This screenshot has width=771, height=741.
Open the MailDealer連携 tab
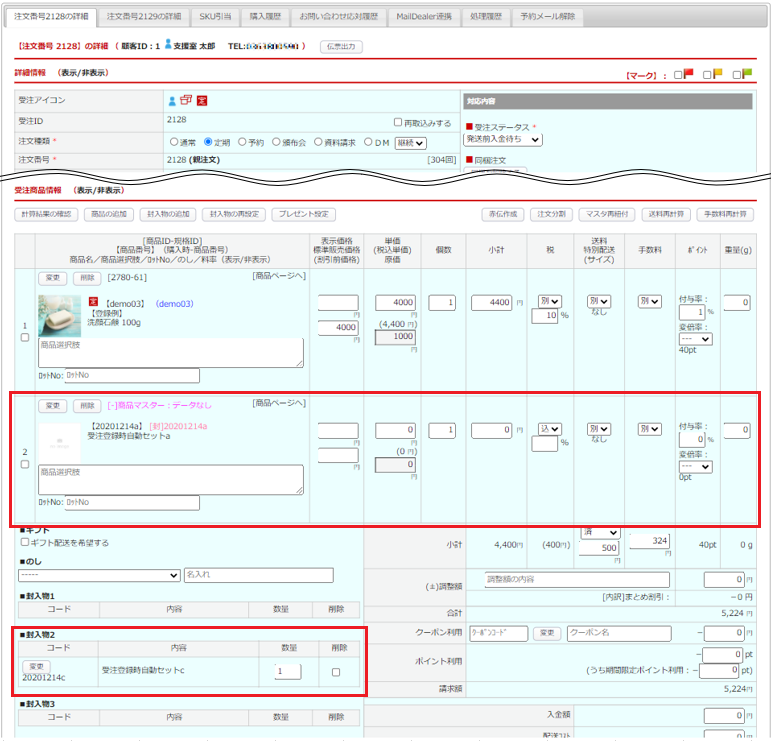tap(423, 17)
